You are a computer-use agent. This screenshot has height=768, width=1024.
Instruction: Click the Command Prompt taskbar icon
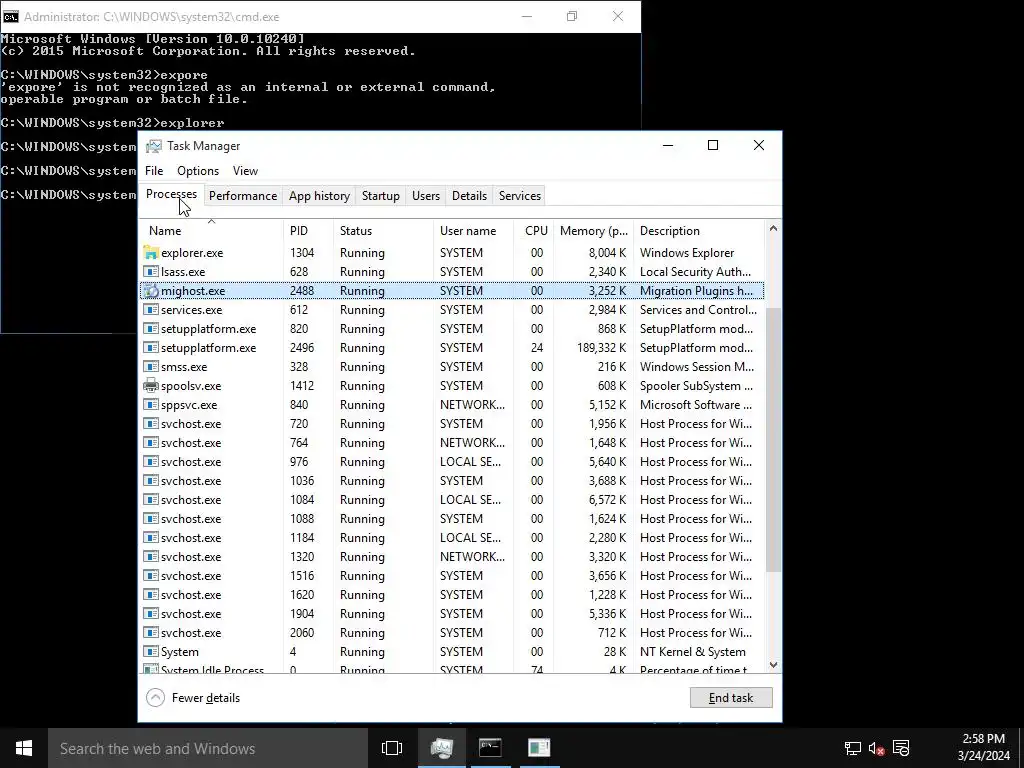(490, 748)
